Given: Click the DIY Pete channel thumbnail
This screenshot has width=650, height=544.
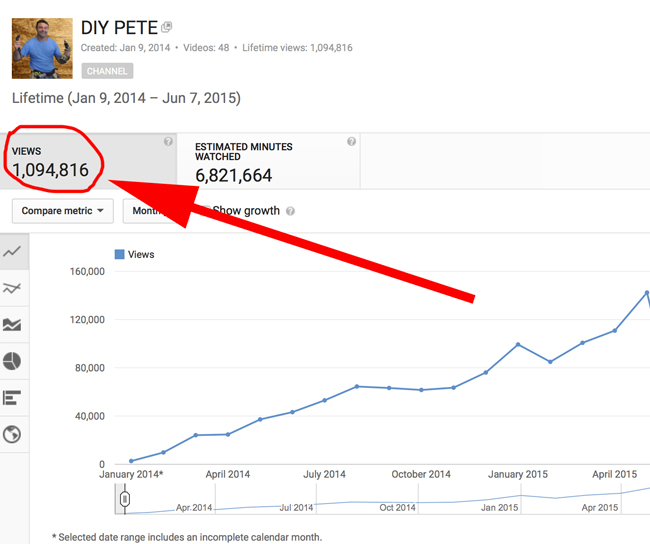Looking at the screenshot, I should coord(42,48).
